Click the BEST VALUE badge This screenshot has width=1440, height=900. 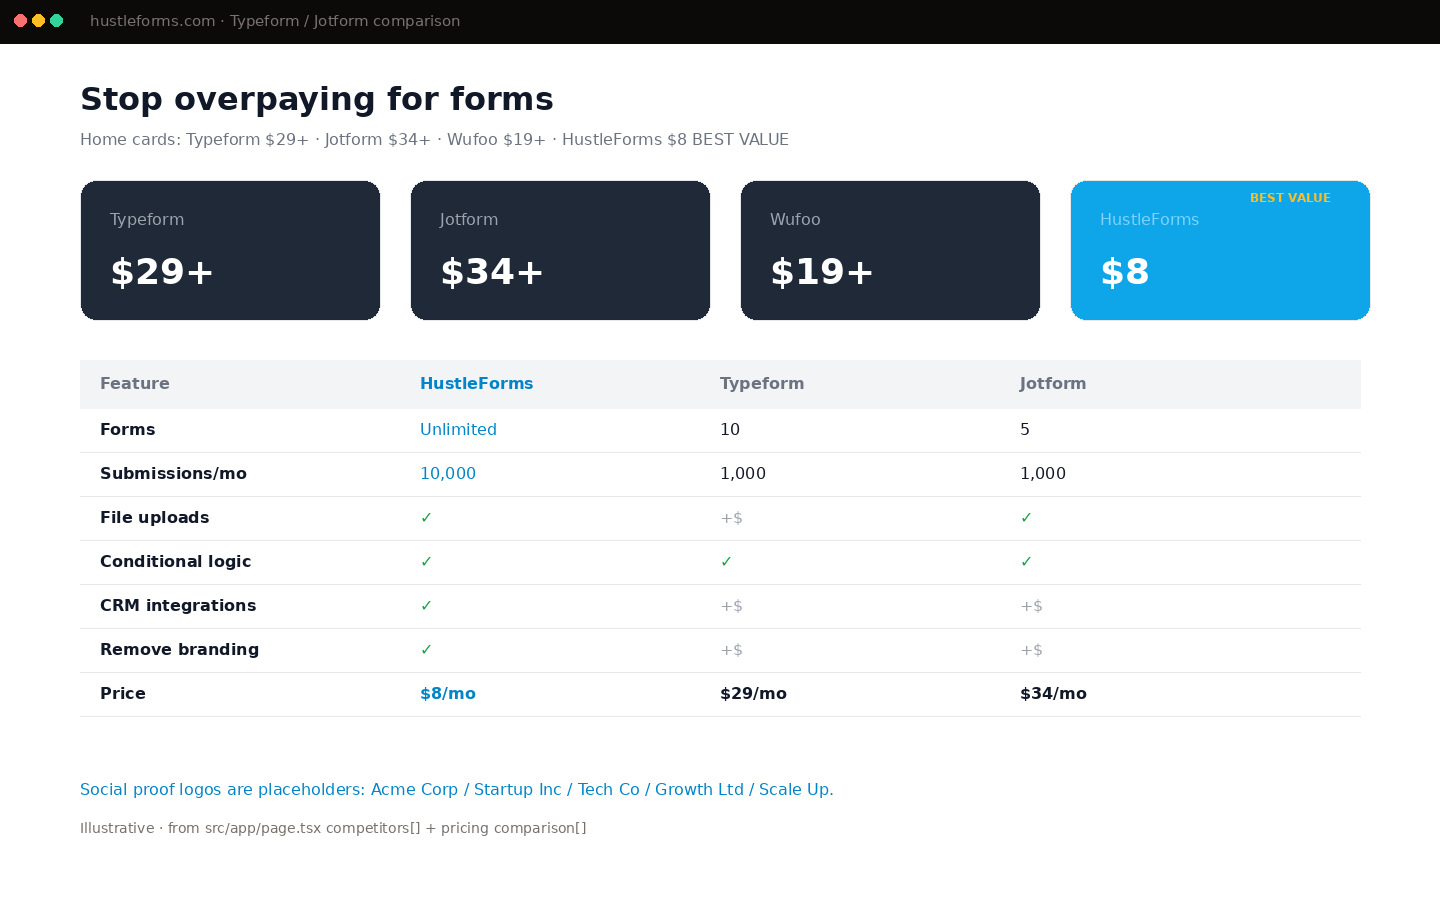(x=1290, y=198)
